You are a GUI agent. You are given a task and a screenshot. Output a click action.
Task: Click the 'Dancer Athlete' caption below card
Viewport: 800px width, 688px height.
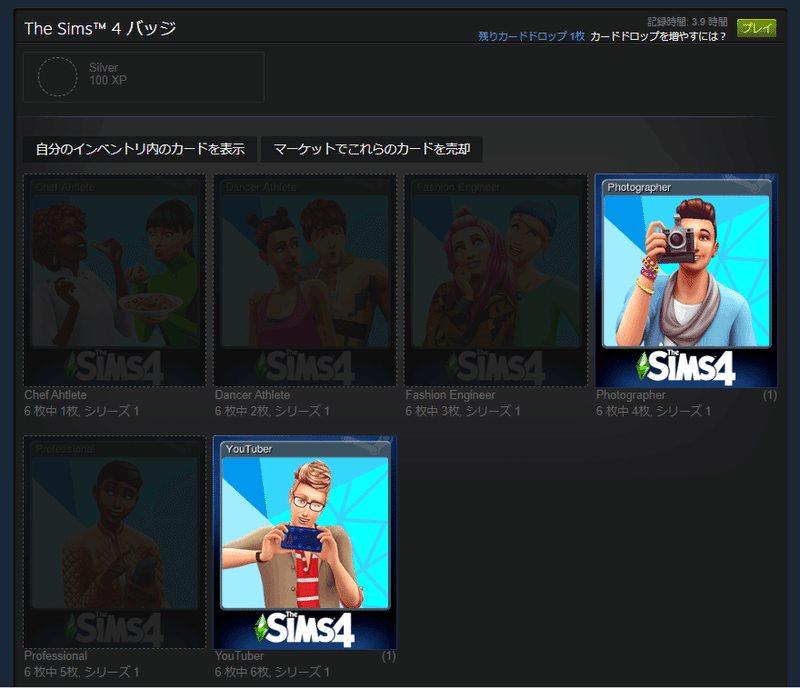252,395
